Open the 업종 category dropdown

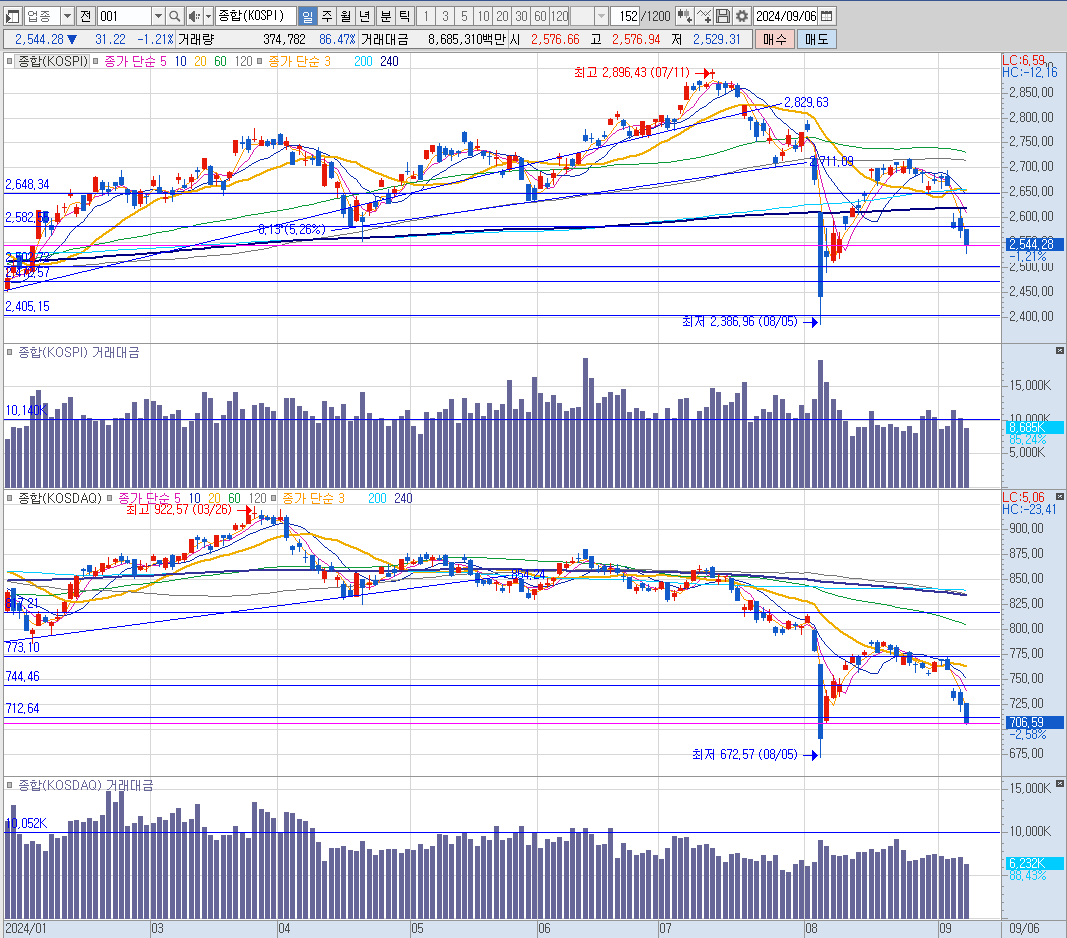click(67, 16)
